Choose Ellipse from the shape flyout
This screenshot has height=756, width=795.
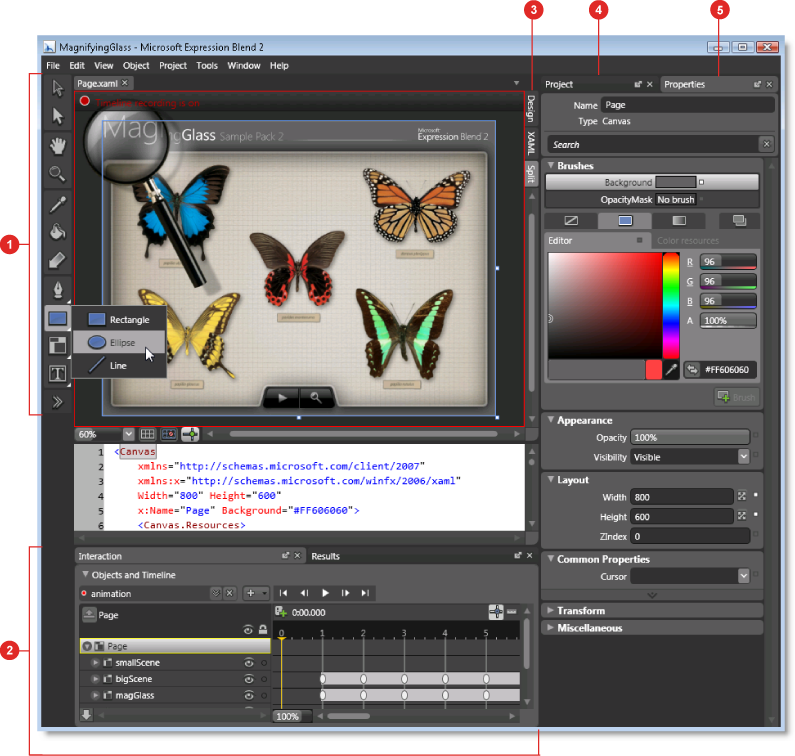pyautogui.click(x=120, y=342)
